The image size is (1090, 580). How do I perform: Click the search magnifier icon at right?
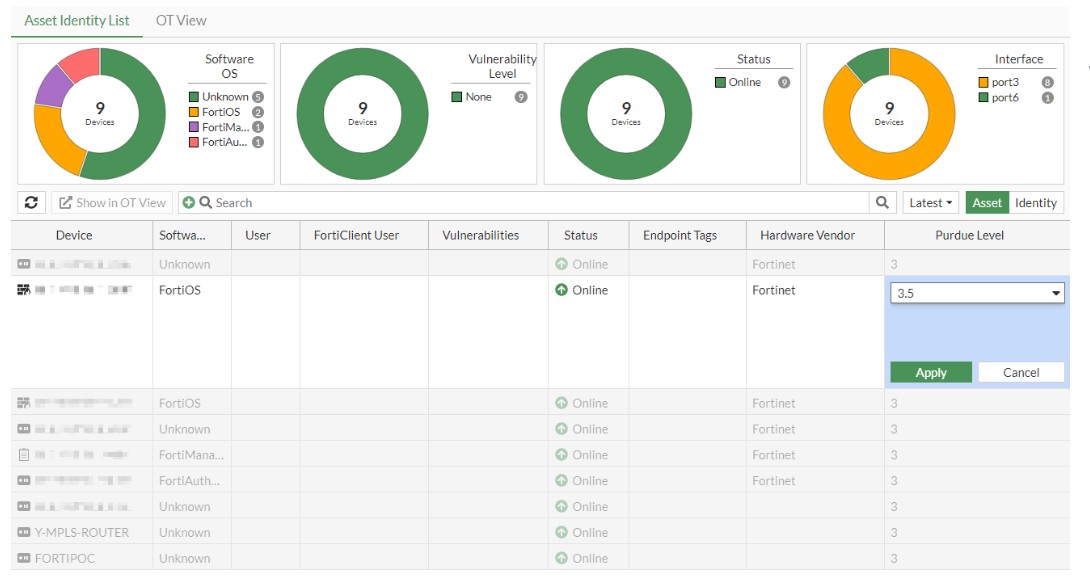(x=882, y=203)
